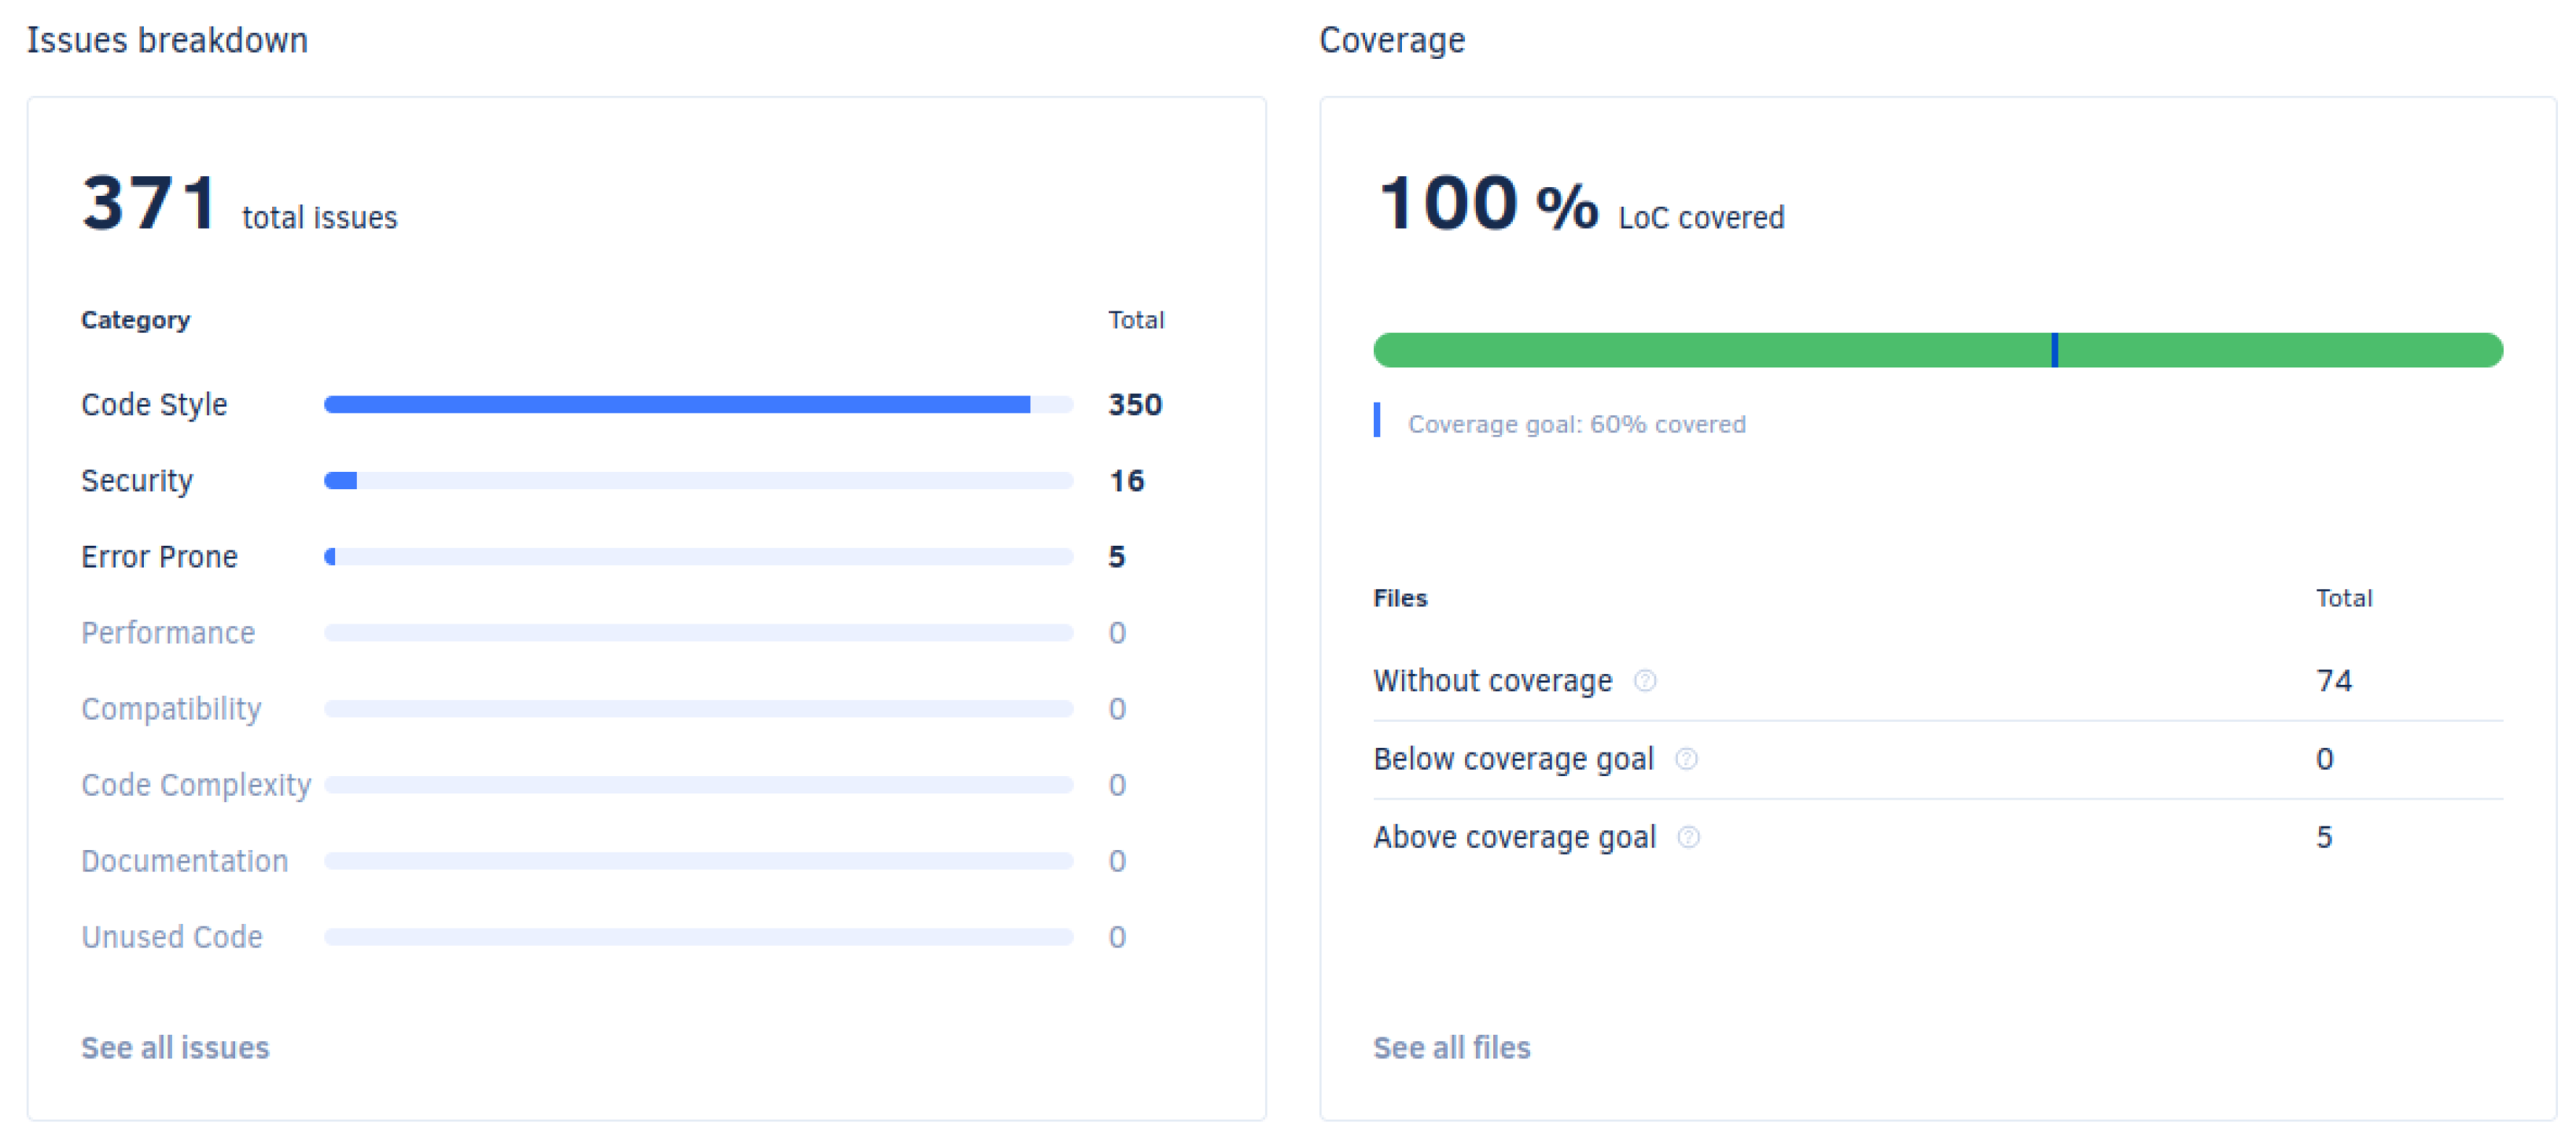Screen dimensions: 2576x1141
Task: Click the green coverage progress bar
Action: [x=1700, y=350]
